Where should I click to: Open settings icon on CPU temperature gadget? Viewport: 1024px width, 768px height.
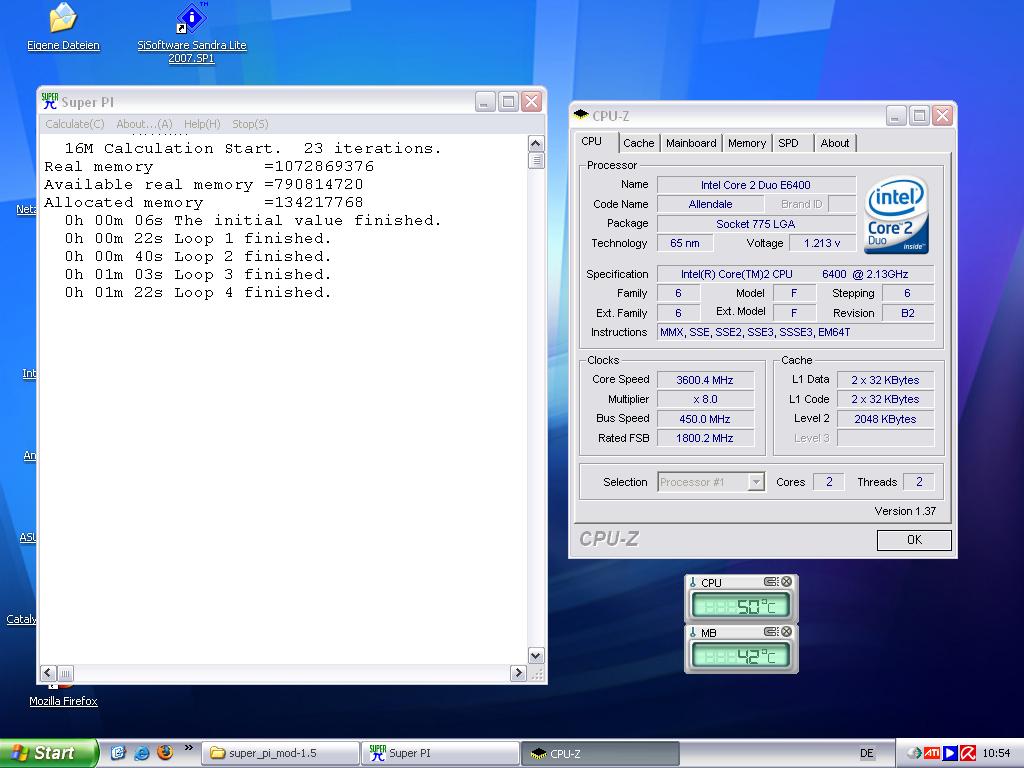pyautogui.click(x=771, y=581)
